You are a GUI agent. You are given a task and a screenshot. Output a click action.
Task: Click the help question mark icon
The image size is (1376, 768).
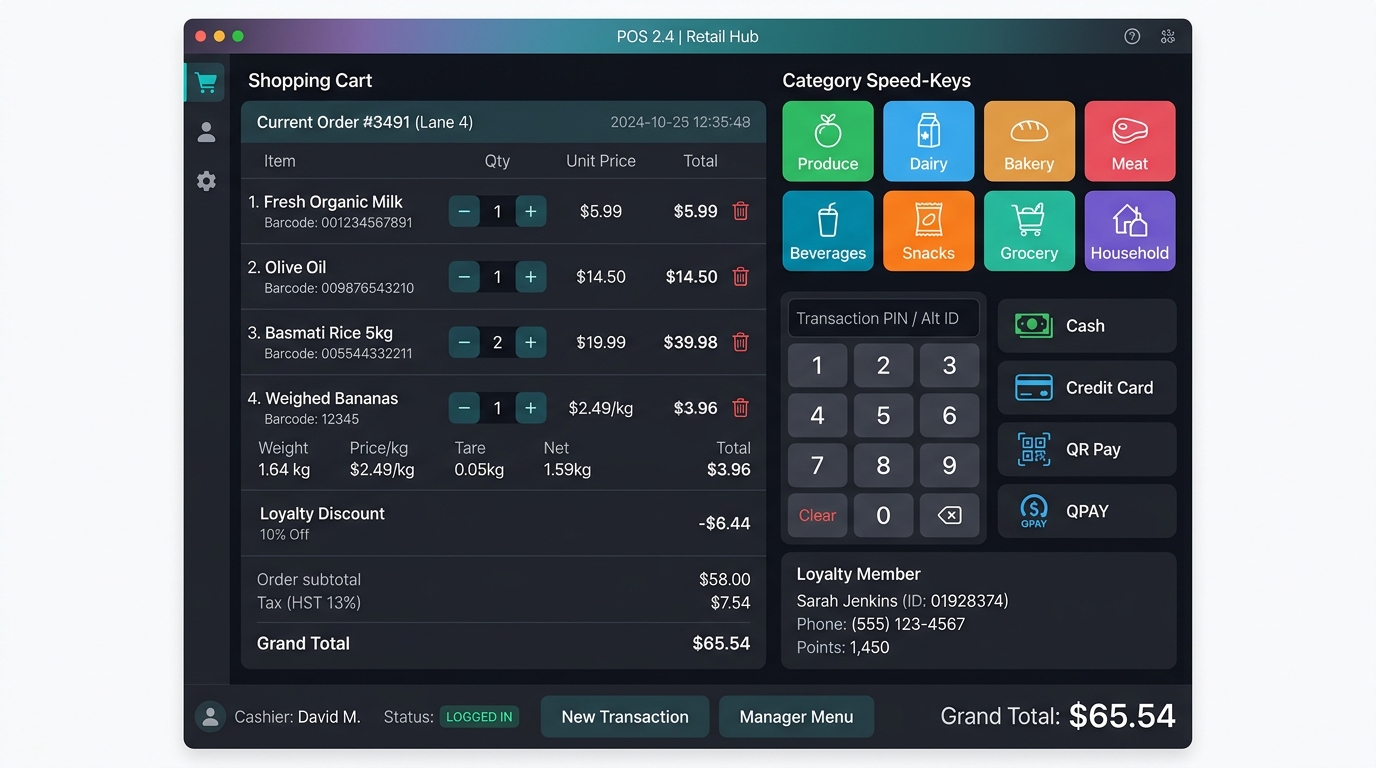tap(1132, 36)
